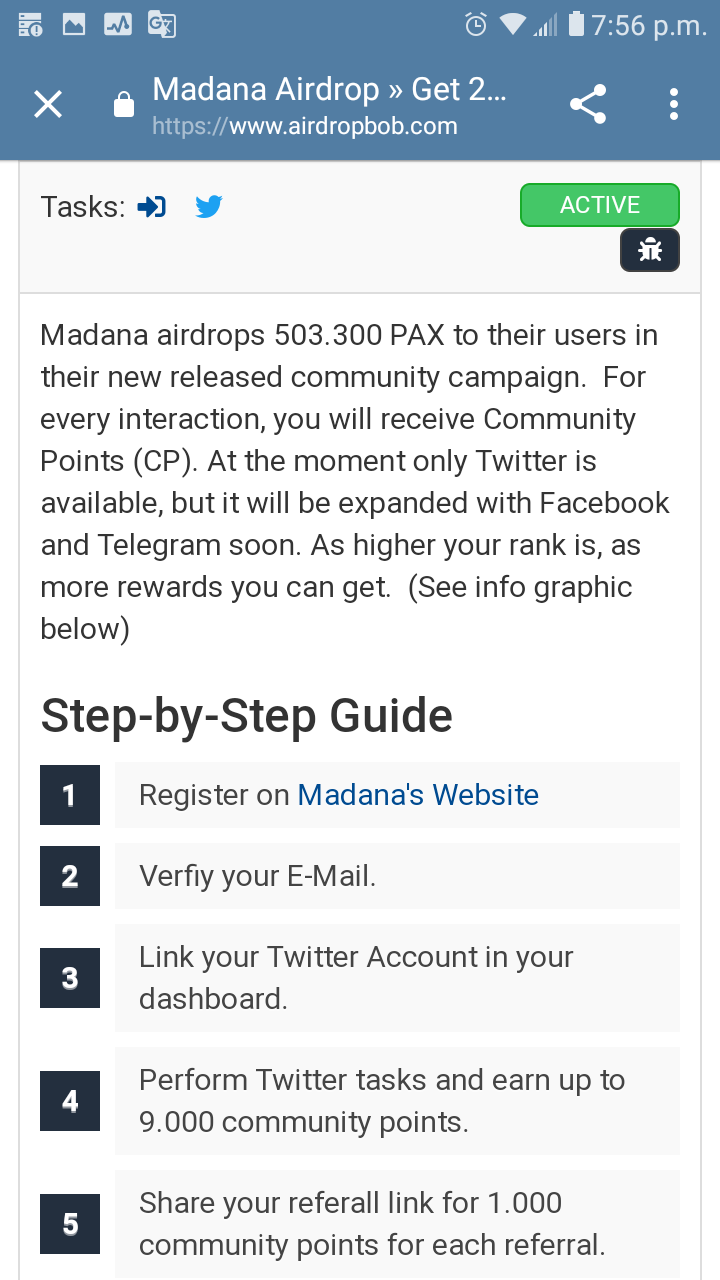
Task: Share the page using share icon
Action: pyautogui.click(x=588, y=104)
